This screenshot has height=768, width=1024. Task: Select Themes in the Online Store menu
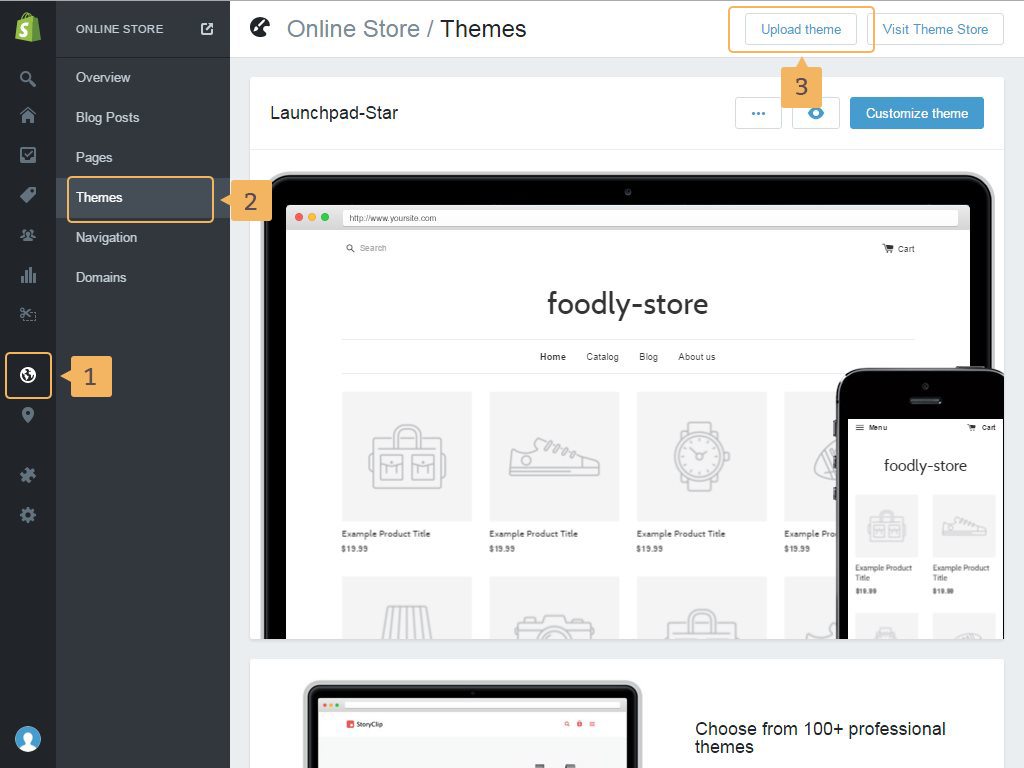tap(140, 198)
